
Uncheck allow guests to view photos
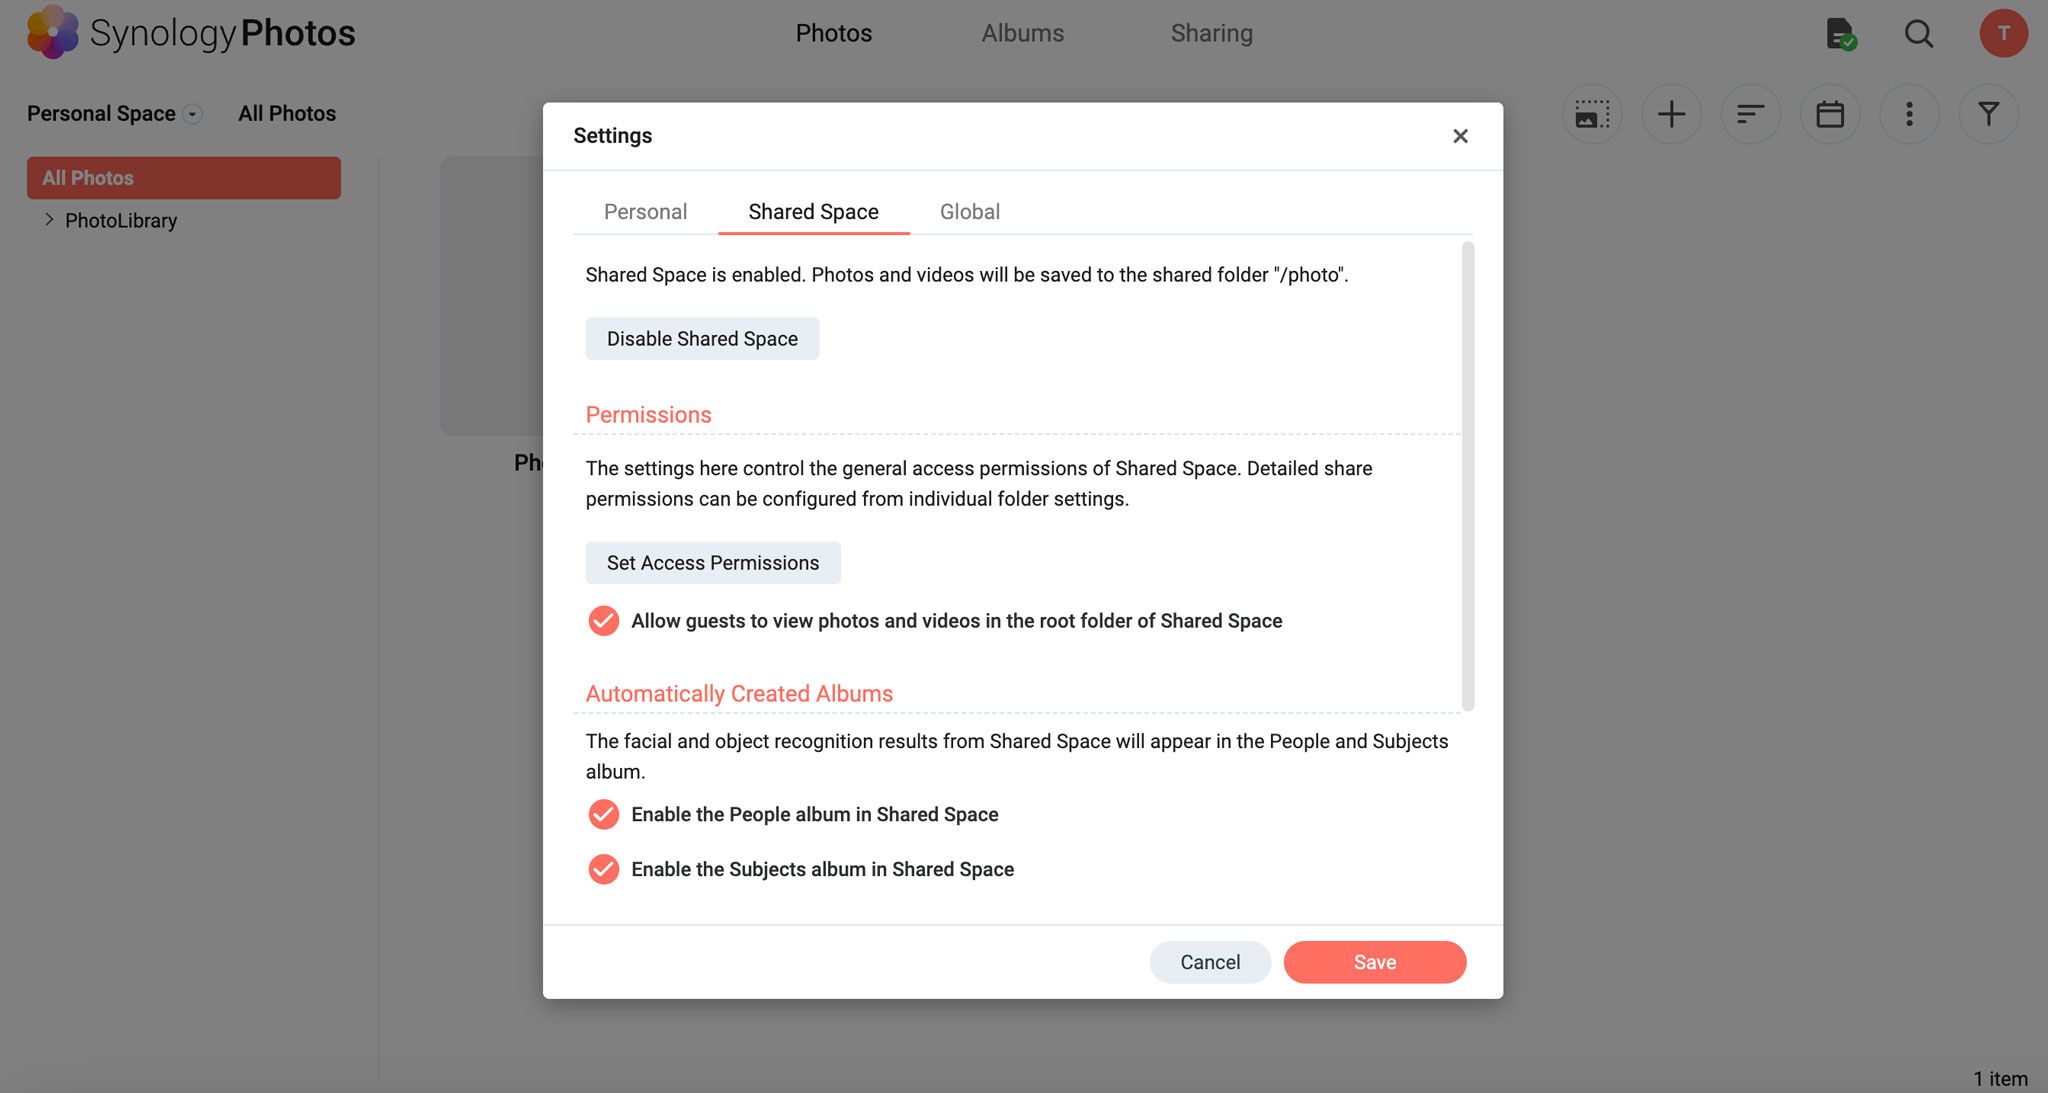(x=603, y=621)
